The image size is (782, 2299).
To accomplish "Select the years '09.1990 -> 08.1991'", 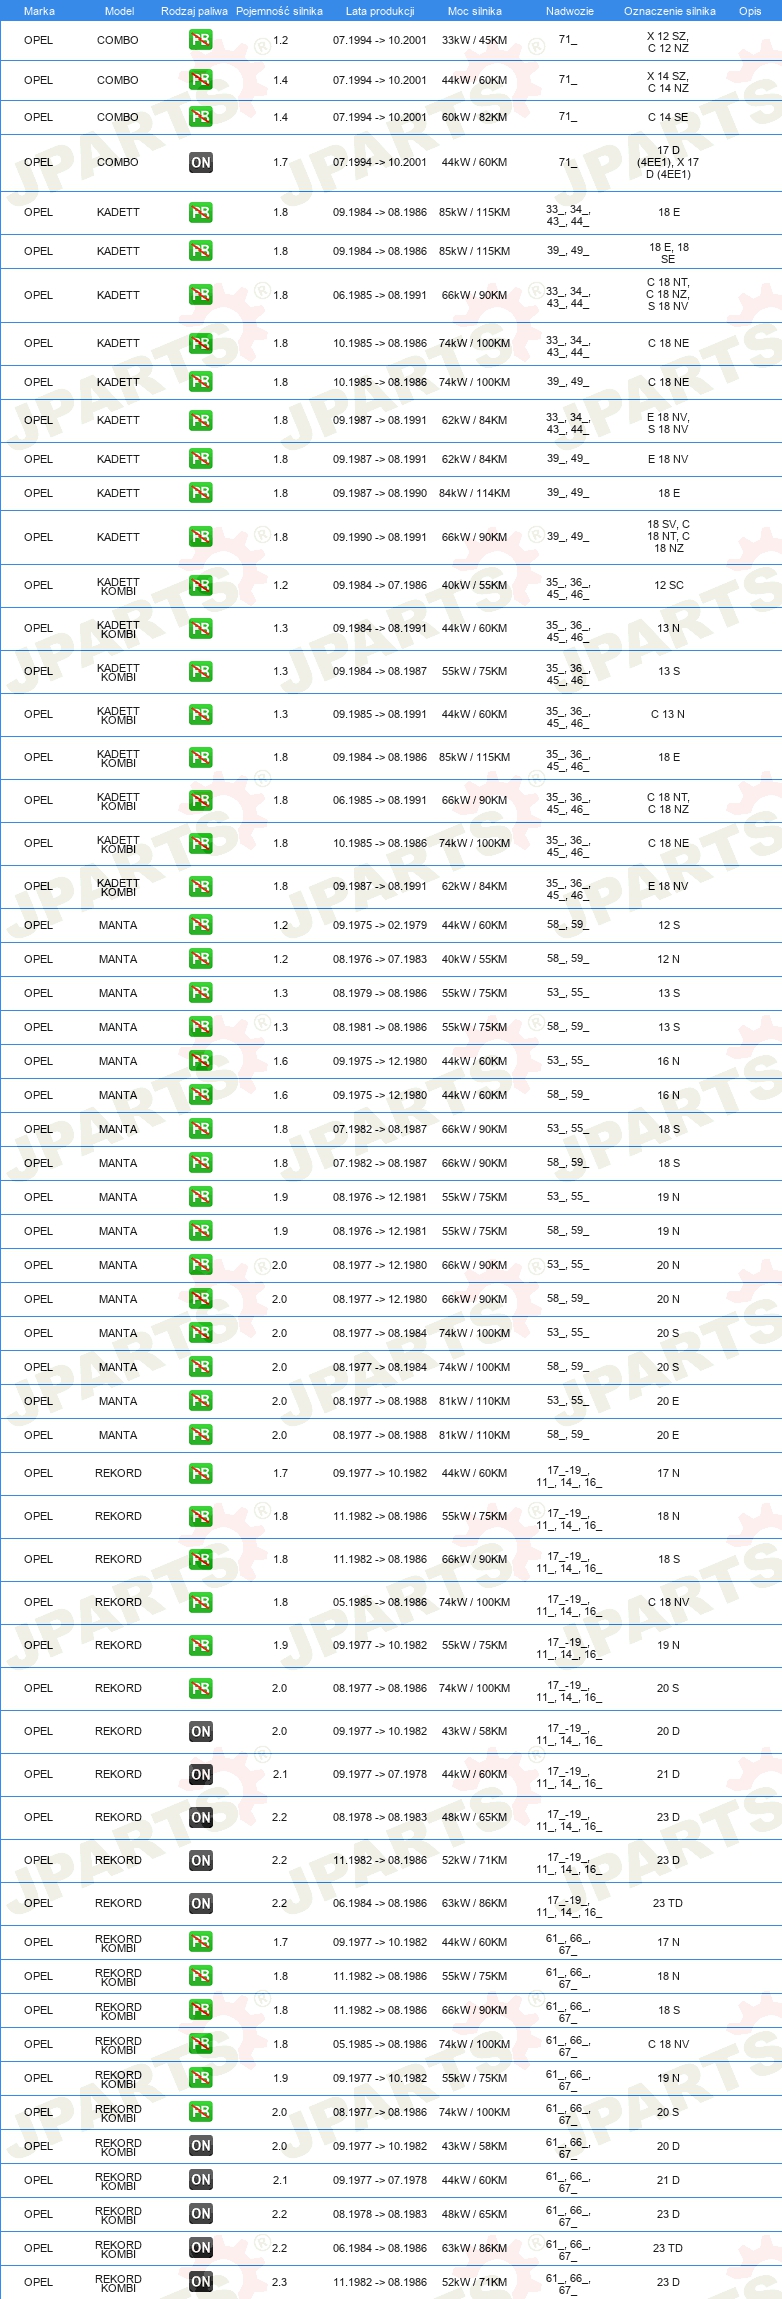I will coord(380,537).
